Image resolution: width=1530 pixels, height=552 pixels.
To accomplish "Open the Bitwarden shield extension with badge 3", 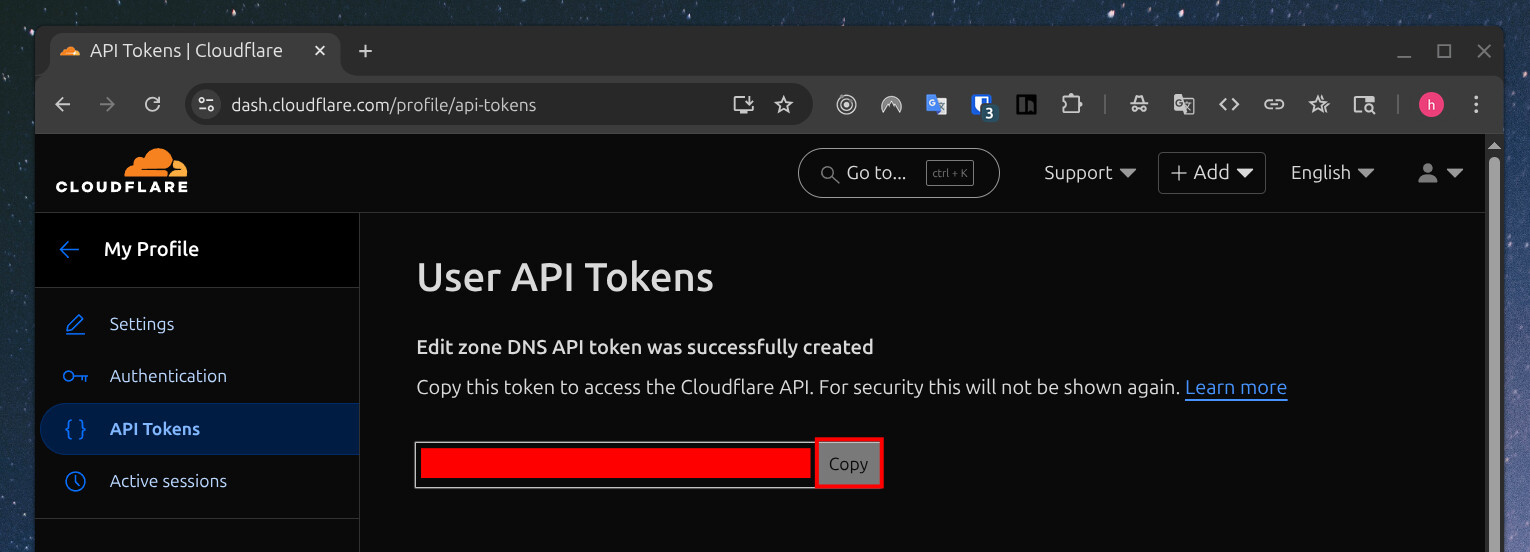I will click(x=982, y=105).
